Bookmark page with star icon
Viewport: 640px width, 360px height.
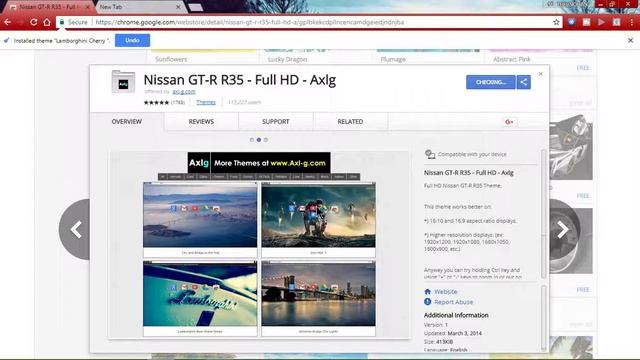[556, 22]
